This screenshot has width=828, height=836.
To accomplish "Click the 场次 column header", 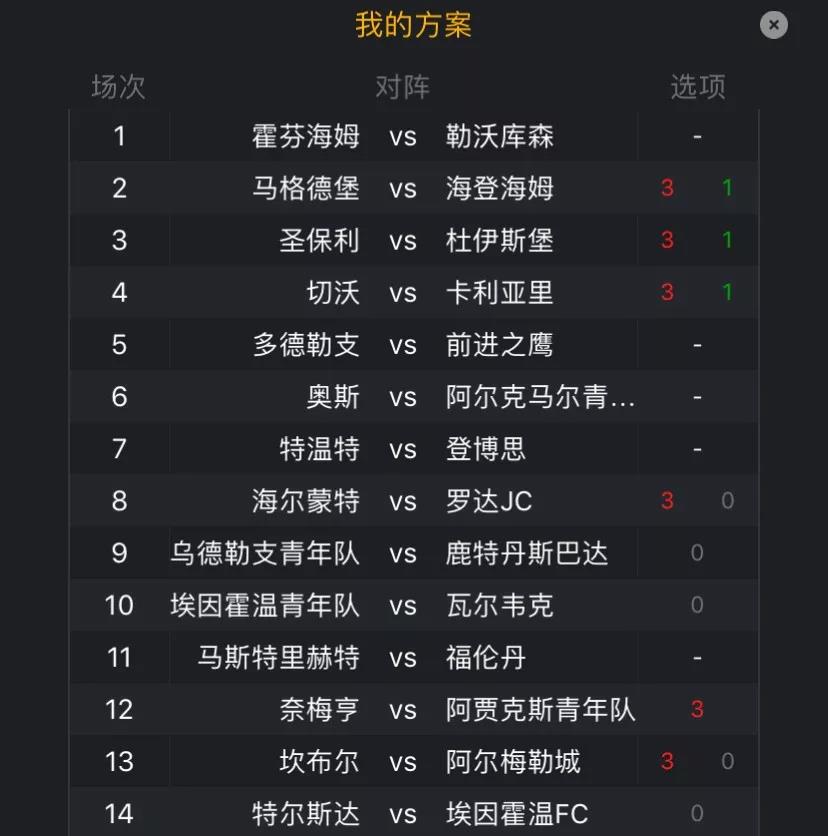I will tap(118, 86).
